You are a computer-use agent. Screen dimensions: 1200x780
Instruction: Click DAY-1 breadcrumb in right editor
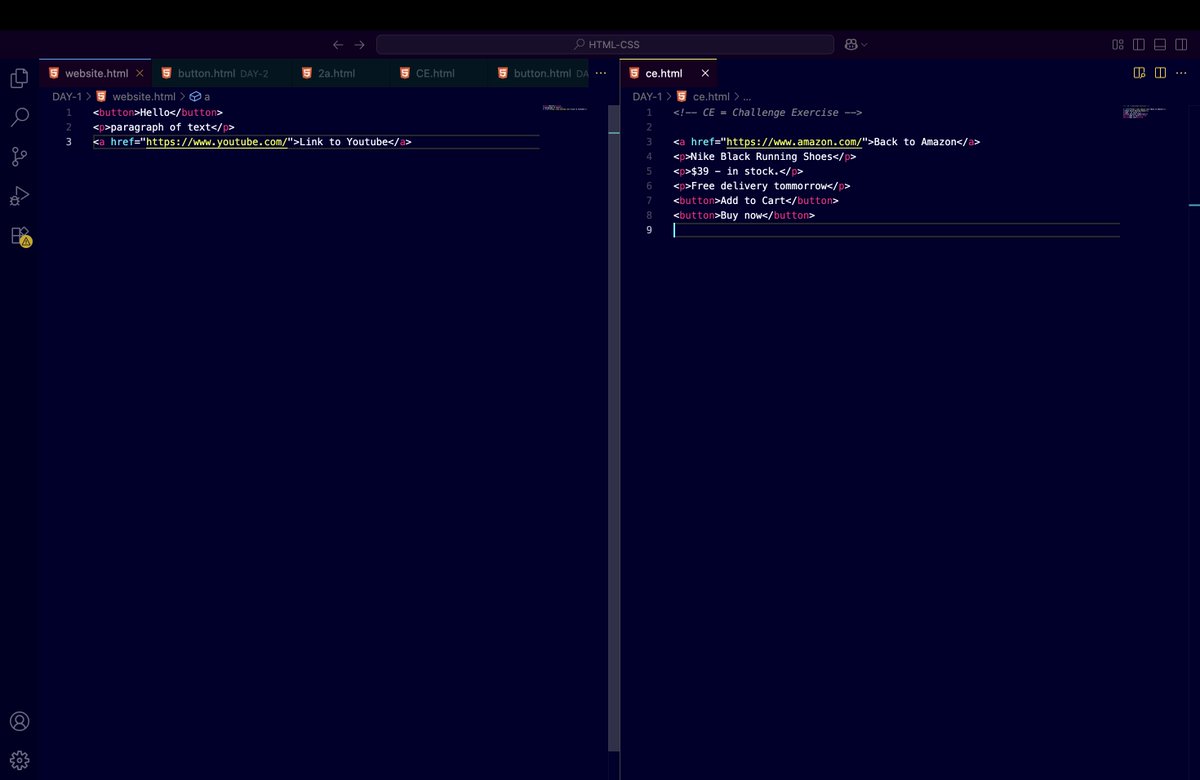point(647,97)
